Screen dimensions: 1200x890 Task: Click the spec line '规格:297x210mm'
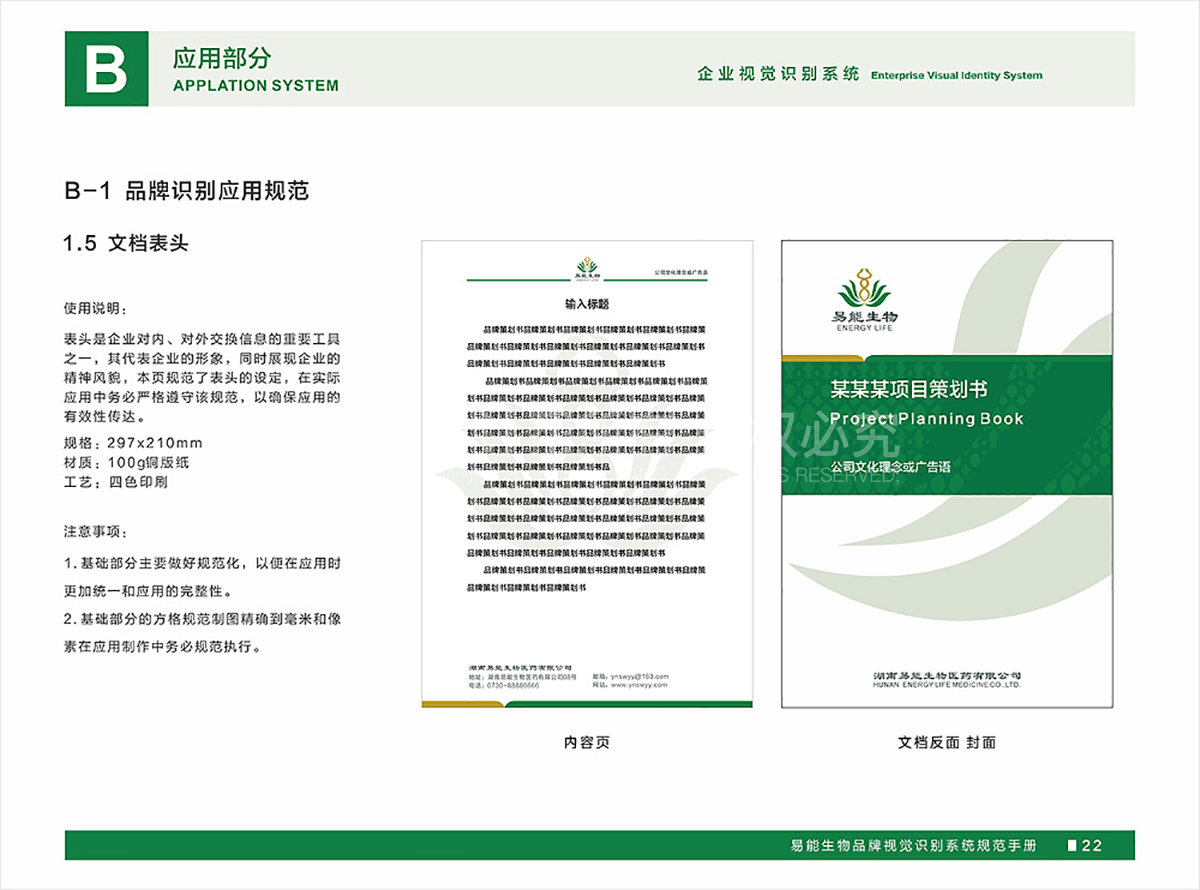[x=133, y=443]
